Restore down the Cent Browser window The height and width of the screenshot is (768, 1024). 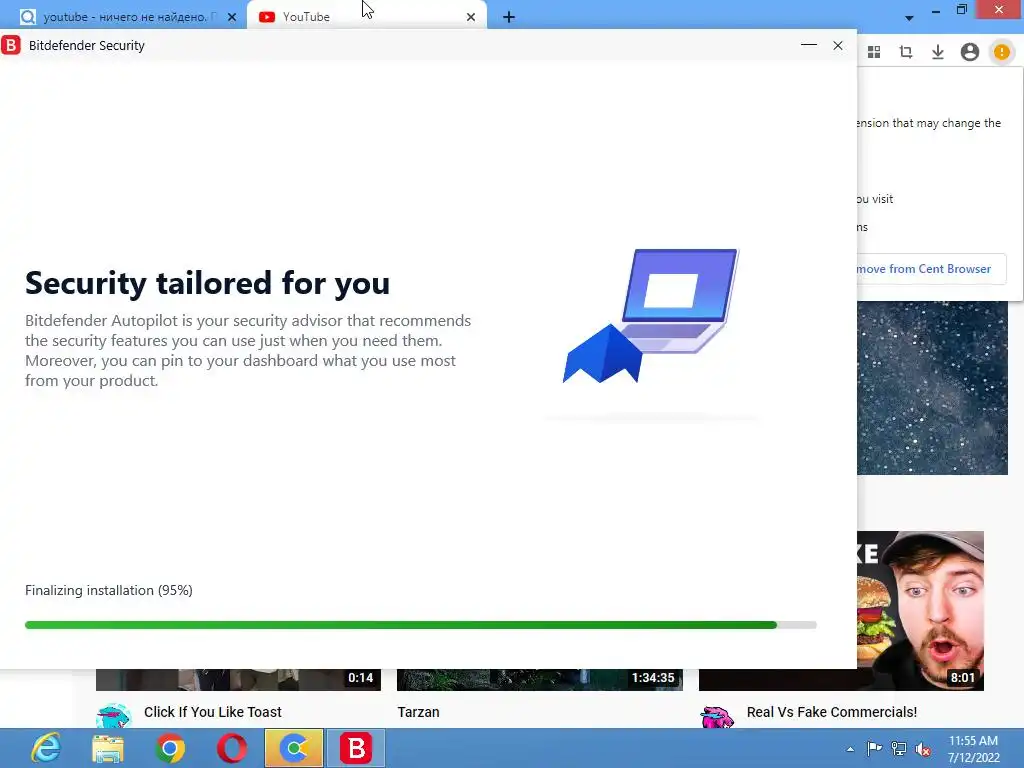click(961, 10)
